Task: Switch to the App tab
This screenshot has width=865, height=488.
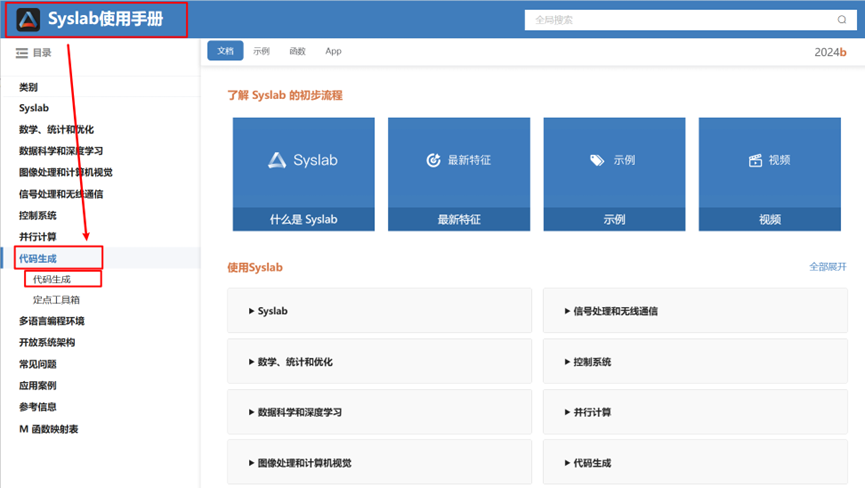Action: pos(333,51)
